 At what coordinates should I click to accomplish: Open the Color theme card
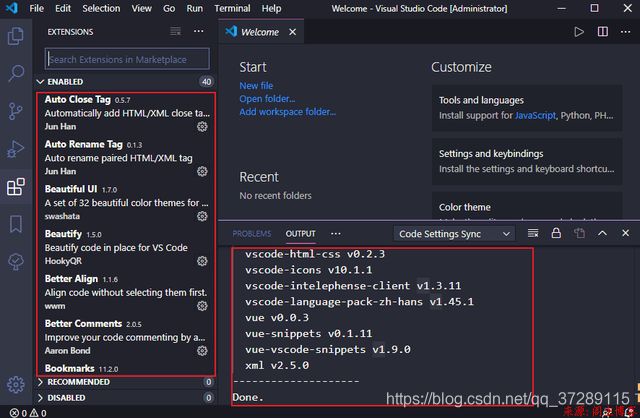pyautogui.click(x=527, y=205)
